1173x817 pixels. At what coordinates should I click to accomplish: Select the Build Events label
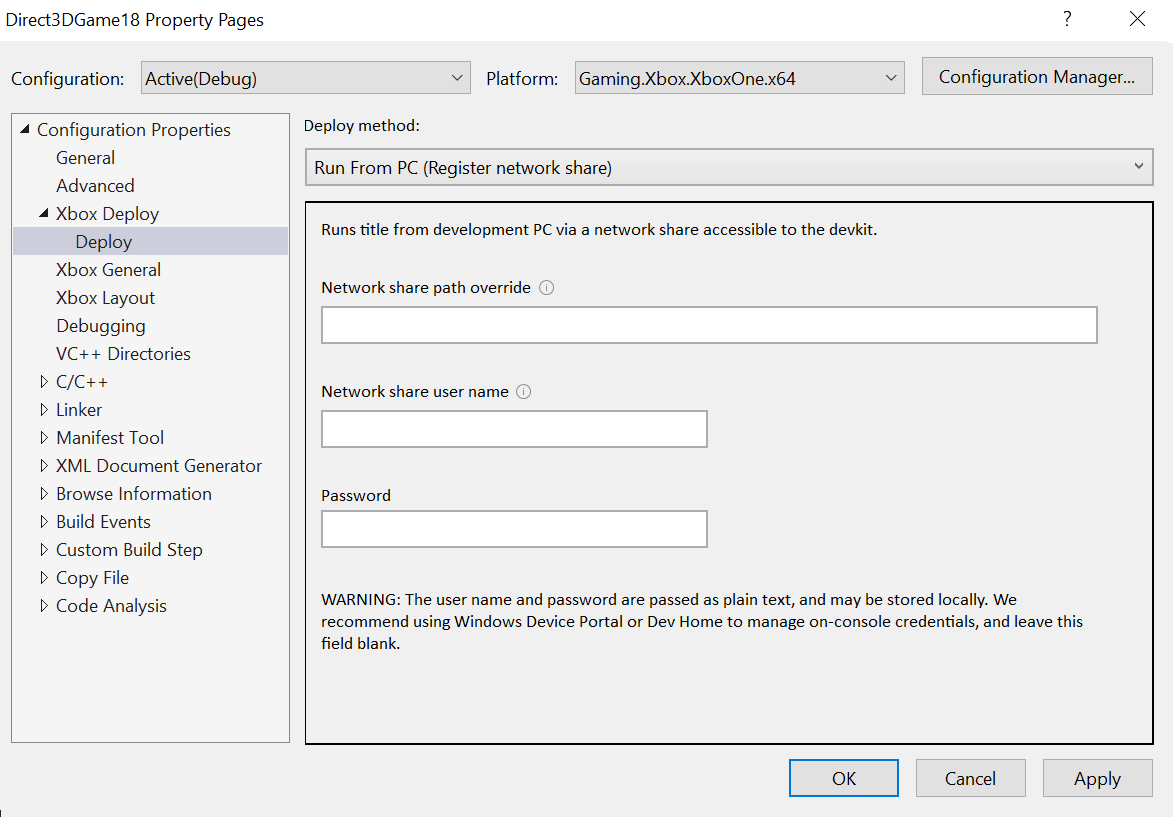click(103, 522)
